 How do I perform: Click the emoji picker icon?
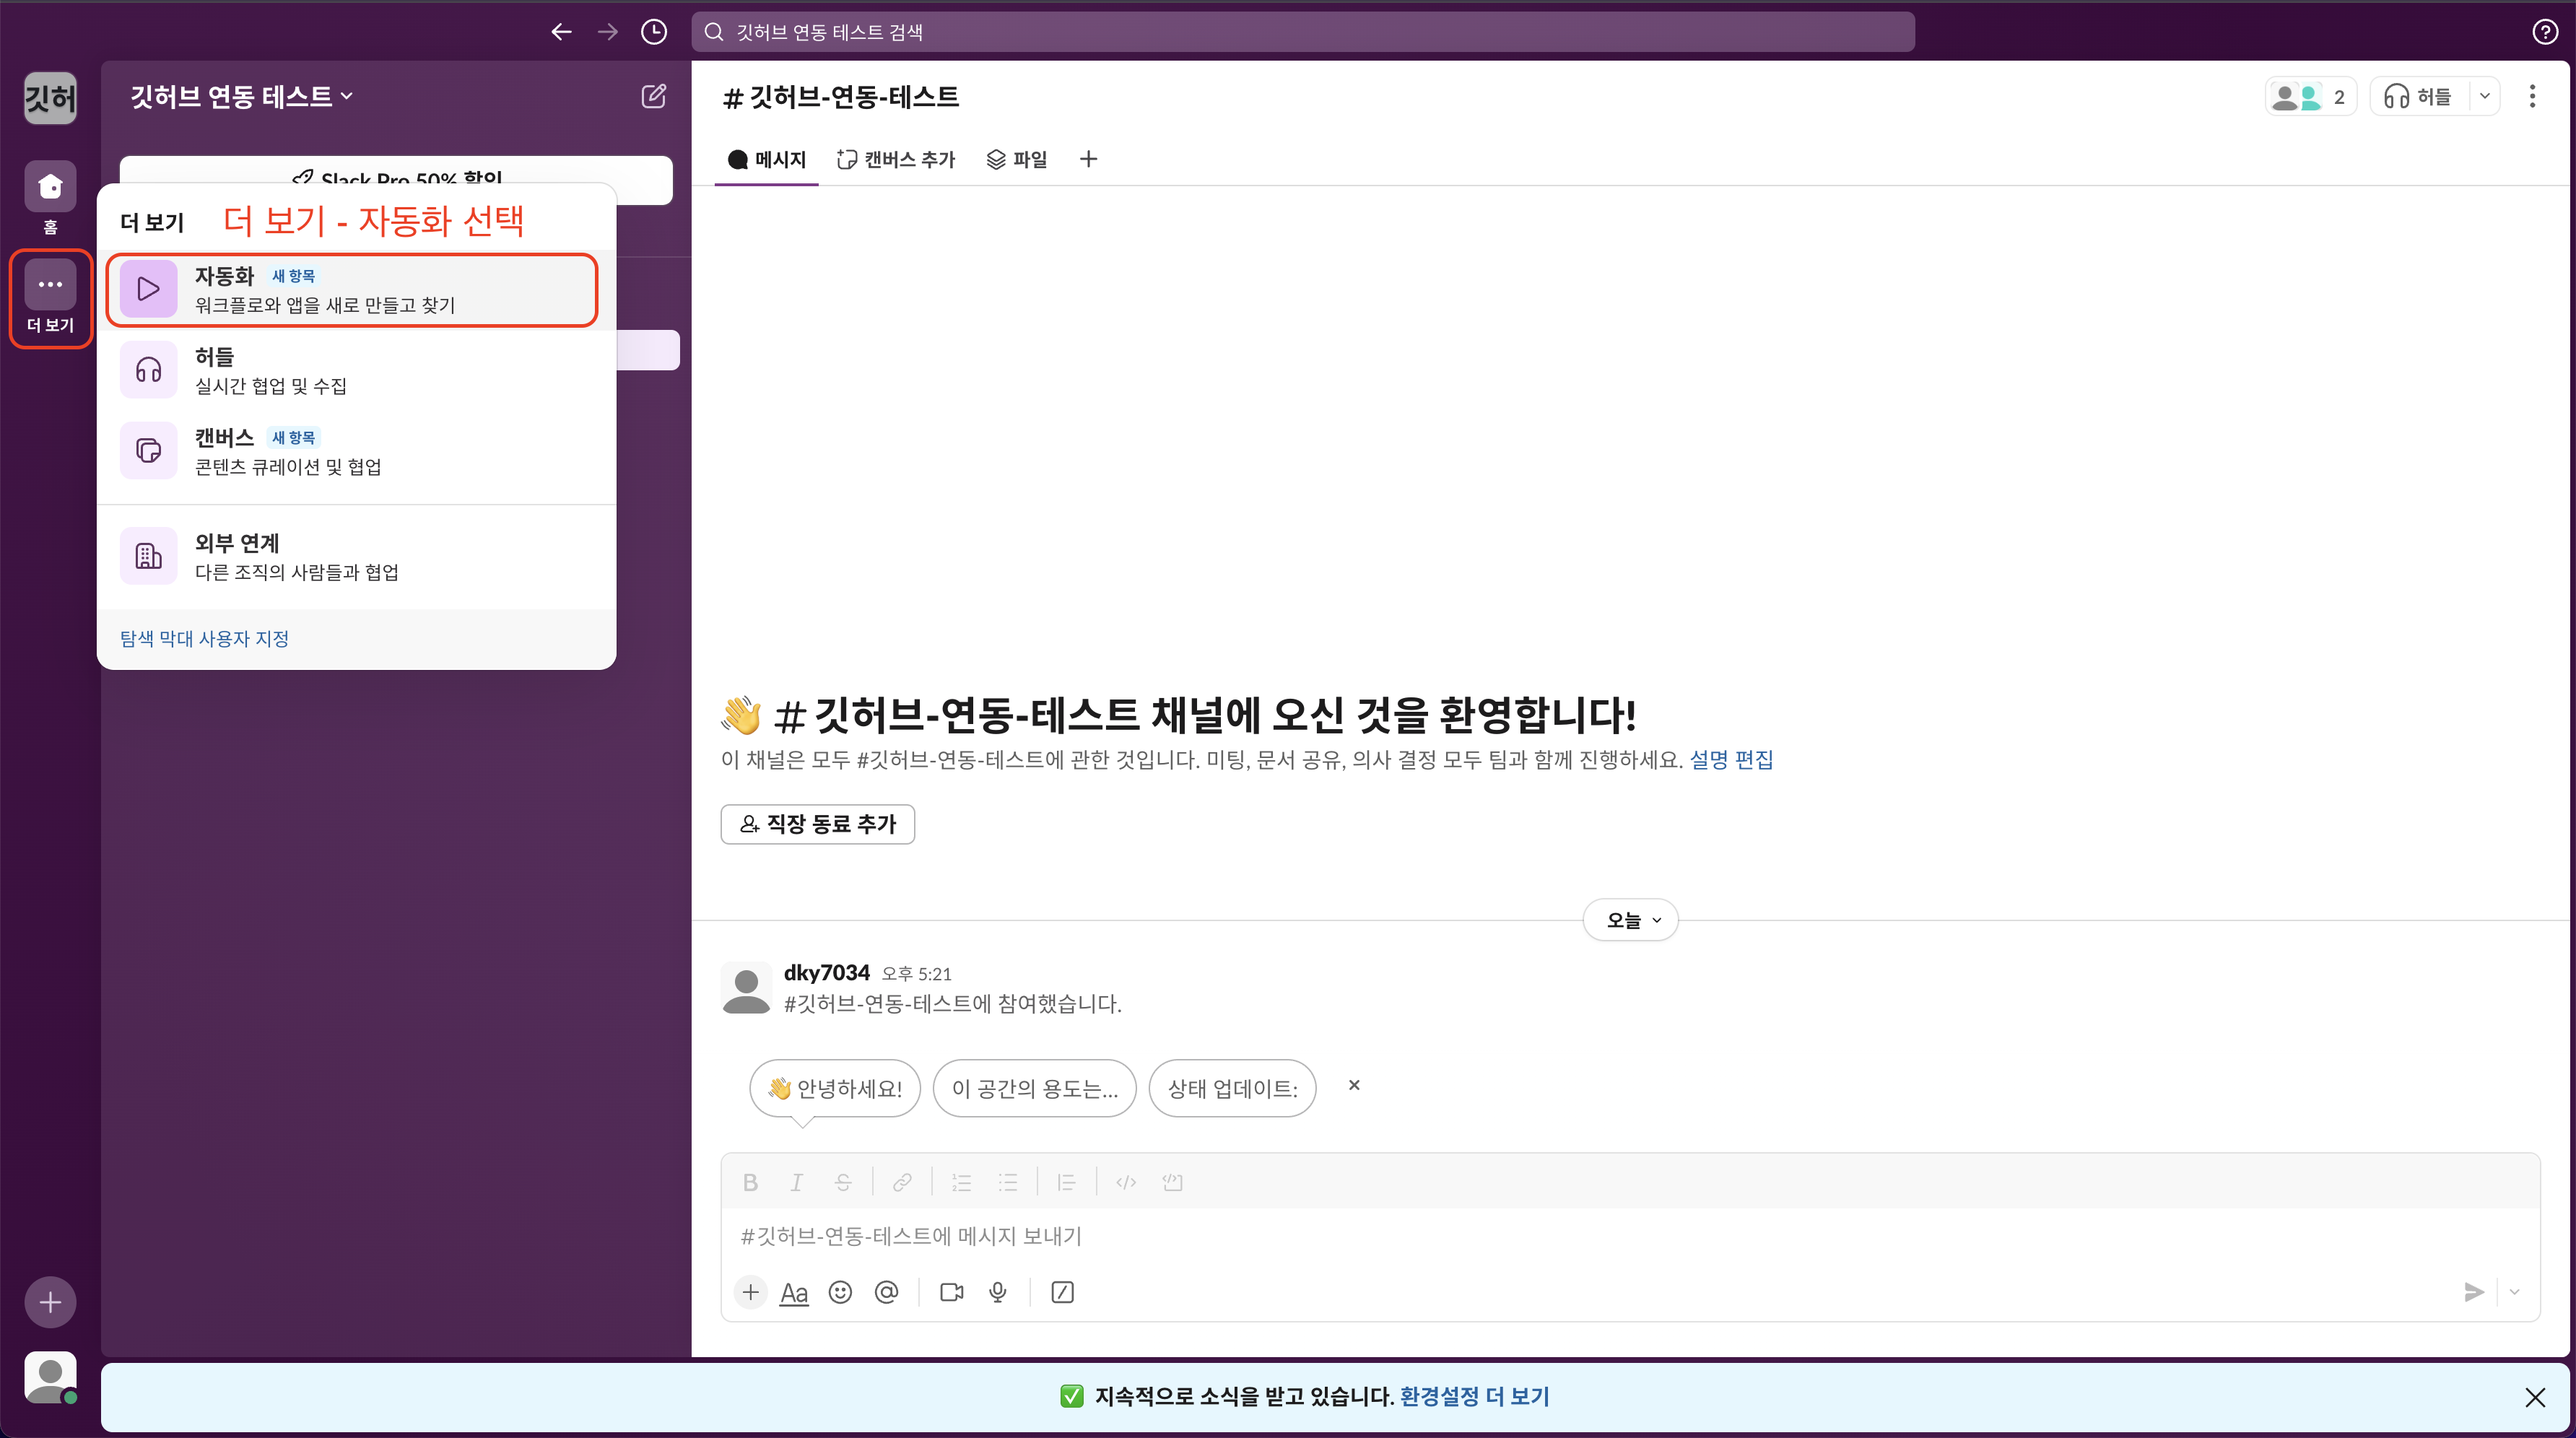coord(840,1292)
